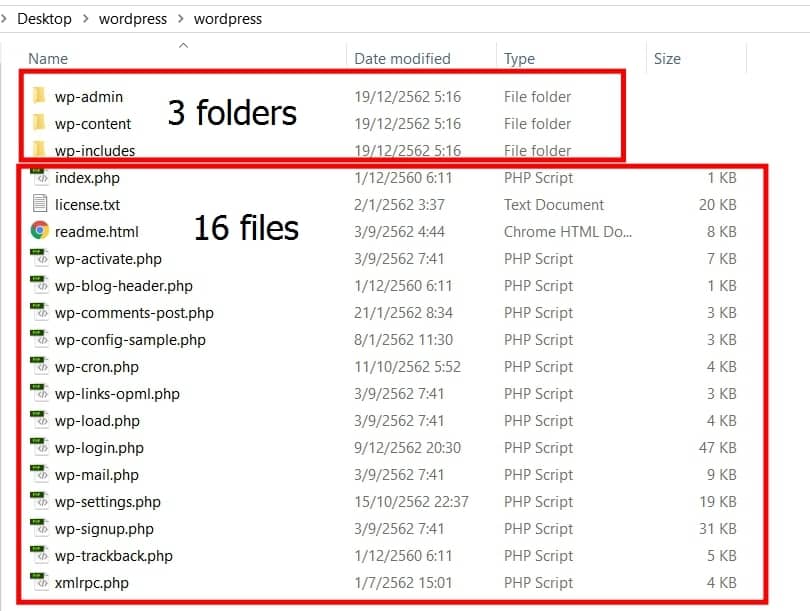Click the wp-load.php file icon

click(x=39, y=419)
